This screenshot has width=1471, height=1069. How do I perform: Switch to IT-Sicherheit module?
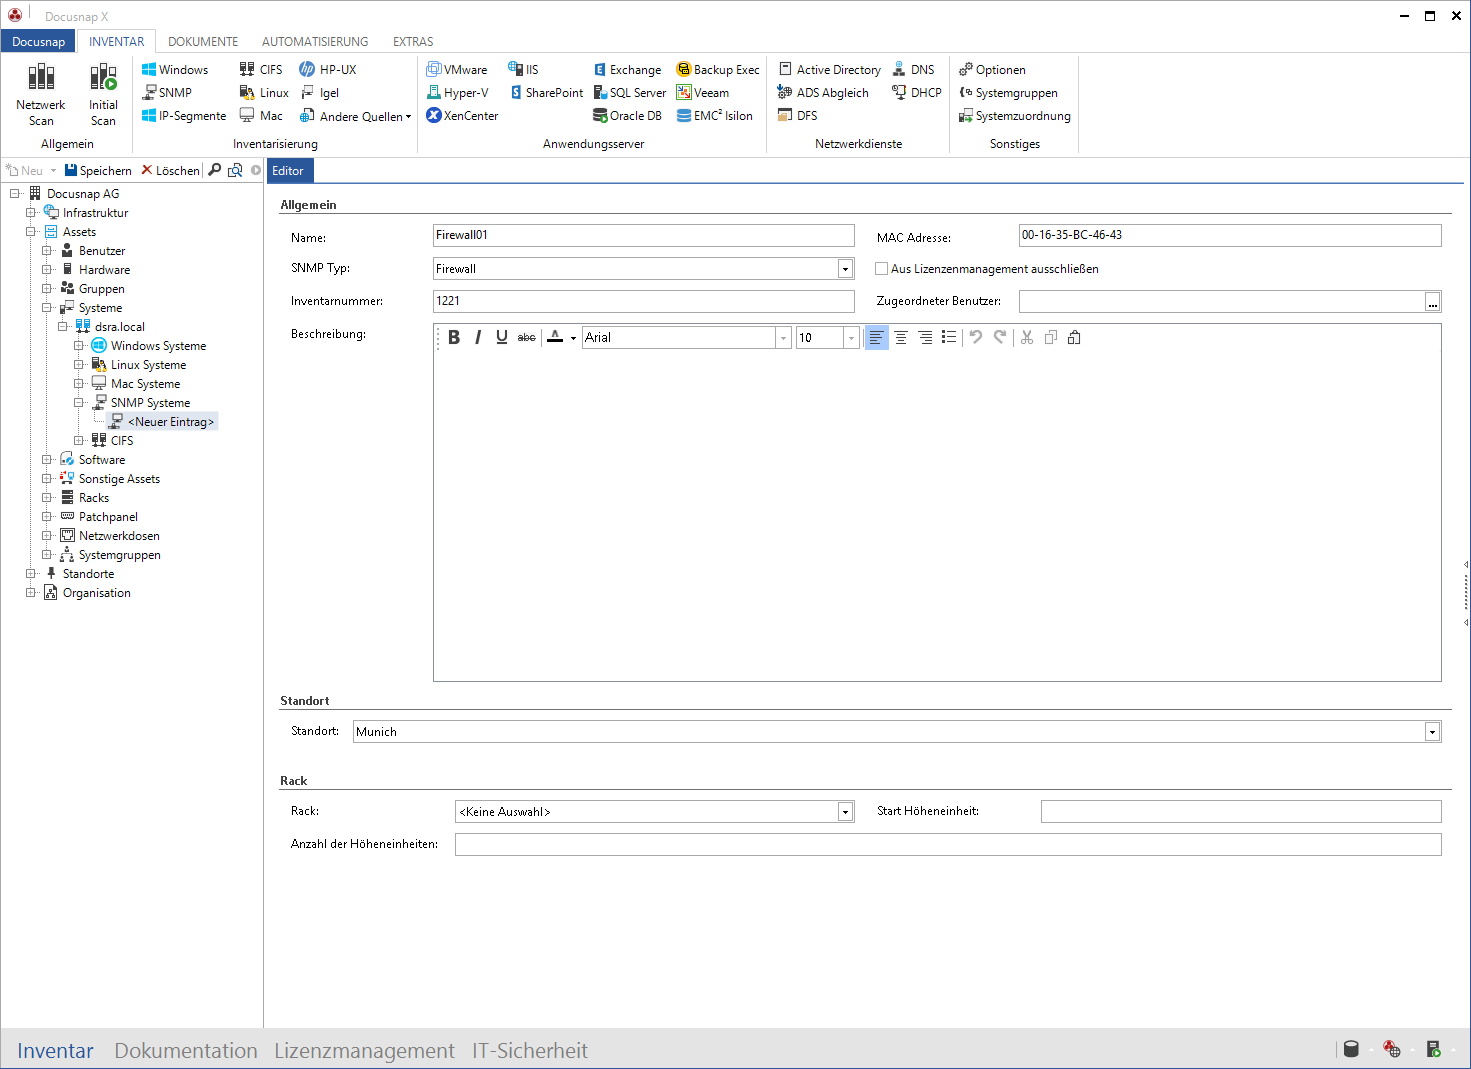530,1051
